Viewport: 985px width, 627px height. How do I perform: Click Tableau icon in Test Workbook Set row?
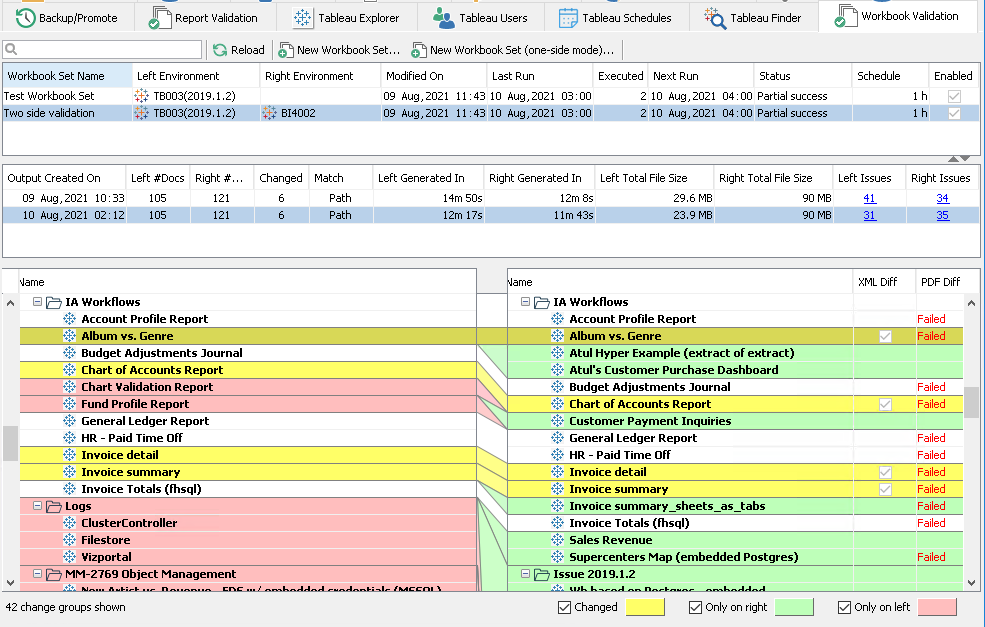[141, 96]
